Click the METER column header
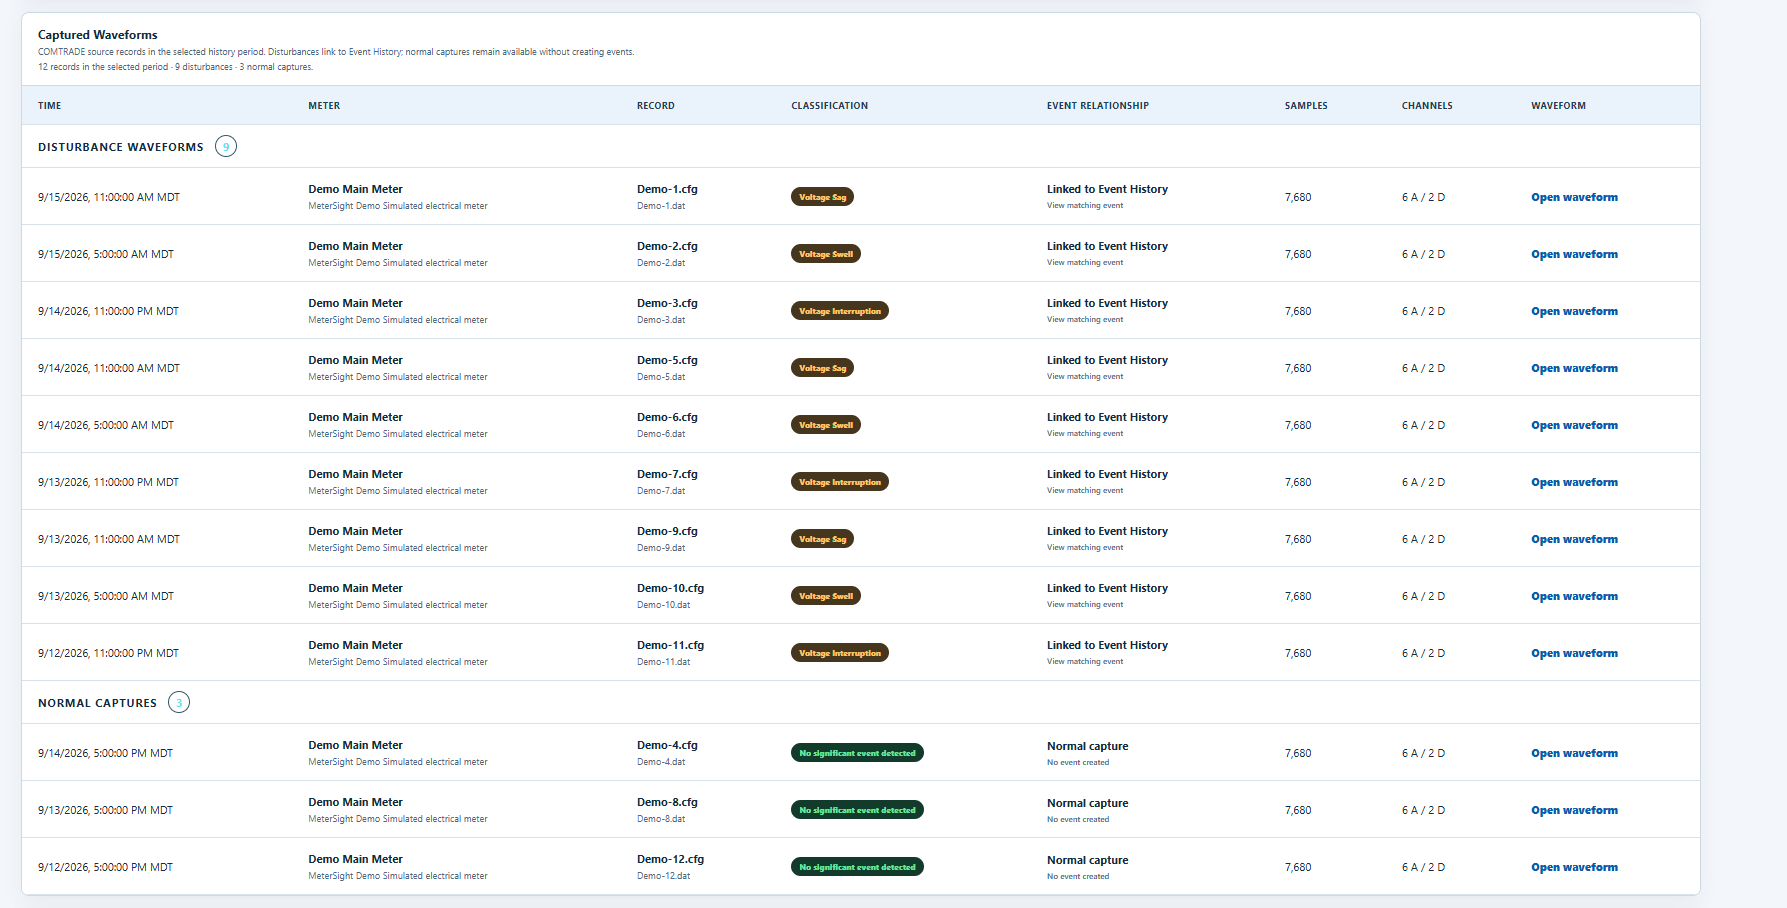The width and height of the screenshot is (1787, 908). point(324,106)
